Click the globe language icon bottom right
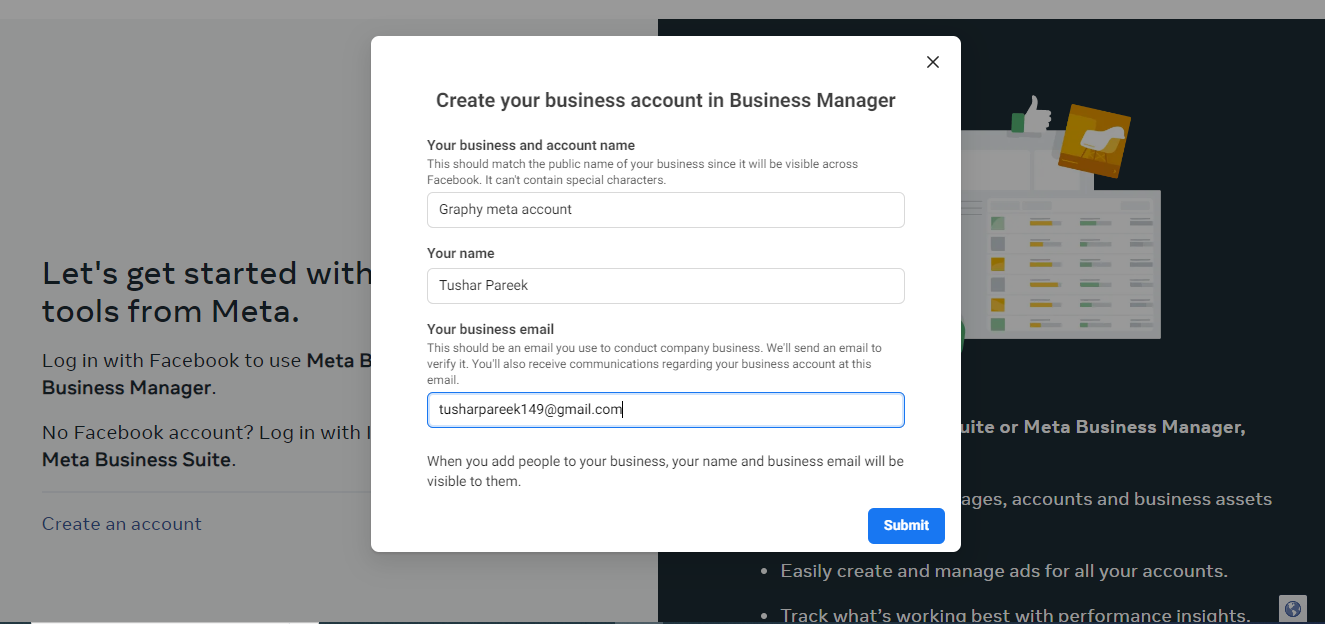 (1292, 608)
